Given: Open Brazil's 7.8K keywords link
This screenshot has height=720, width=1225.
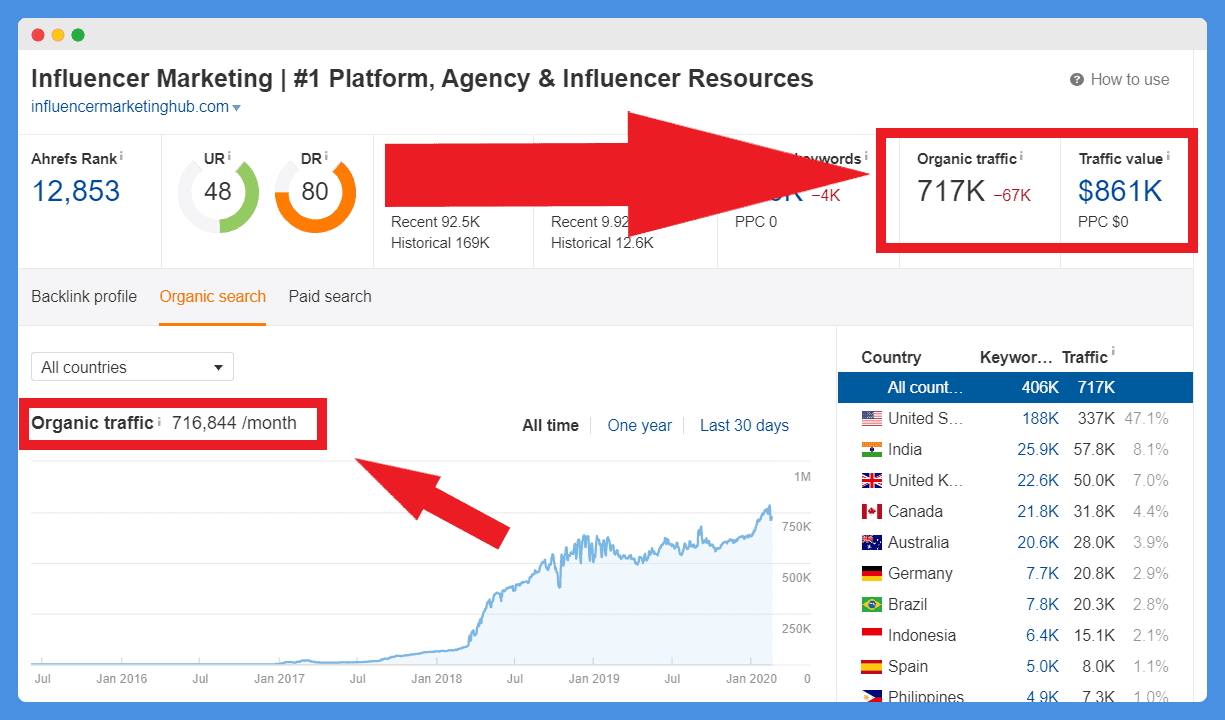Looking at the screenshot, I should pyautogui.click(x=1043, y=604).
